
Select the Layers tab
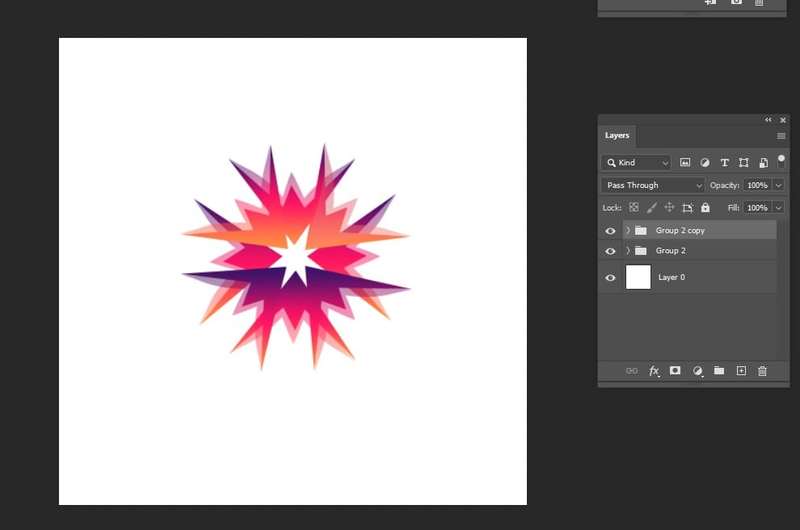click(x=617, y=135)
